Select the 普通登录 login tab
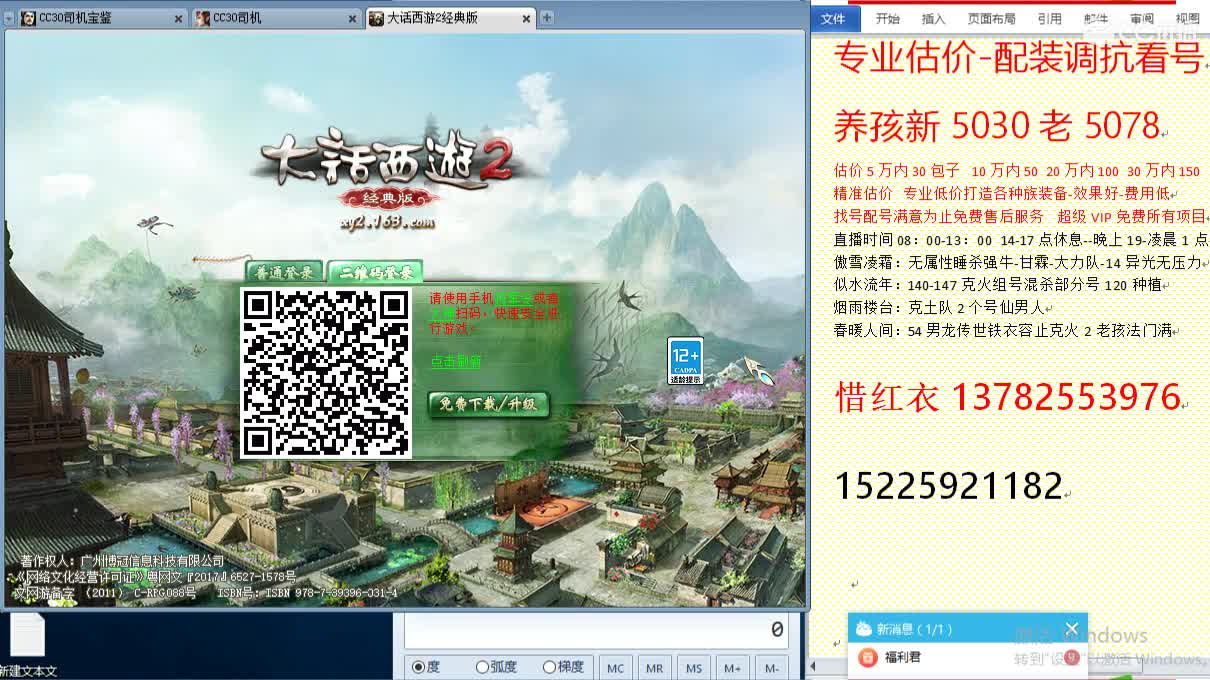The image size is (1210, 680). click(284, 272)
